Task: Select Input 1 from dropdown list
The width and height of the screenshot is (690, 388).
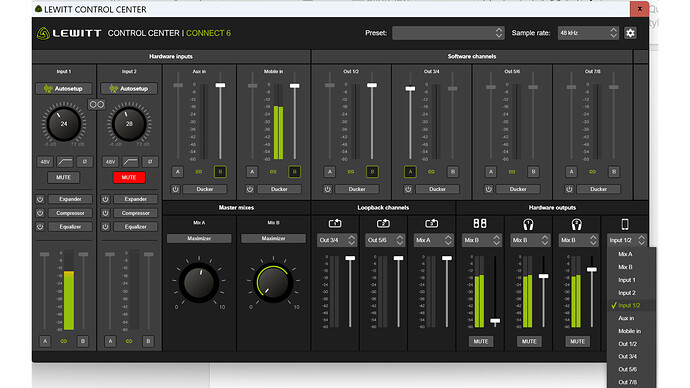Action: pos(631,280)
